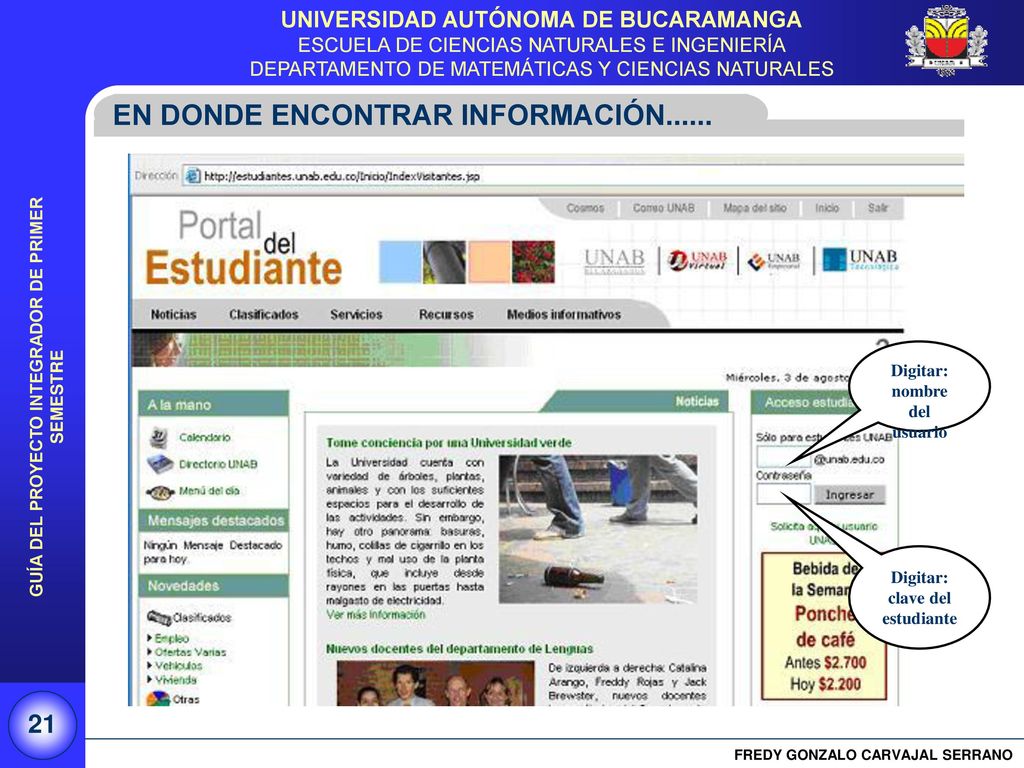Click the light blue banner square
1024x768 pixels.
[400, 262]
